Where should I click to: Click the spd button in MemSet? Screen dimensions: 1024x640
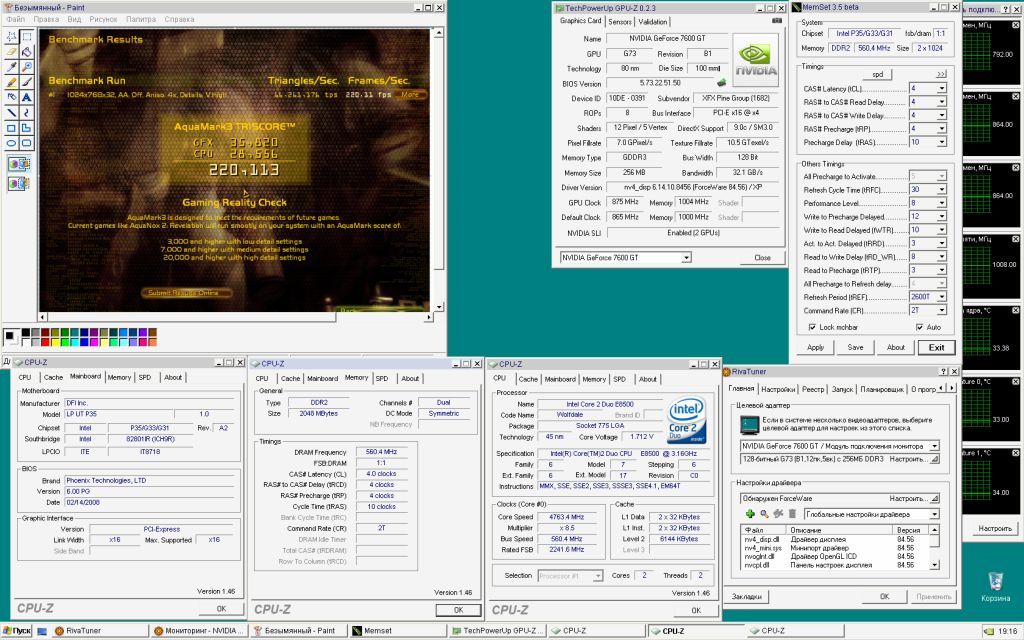point(877,74)
